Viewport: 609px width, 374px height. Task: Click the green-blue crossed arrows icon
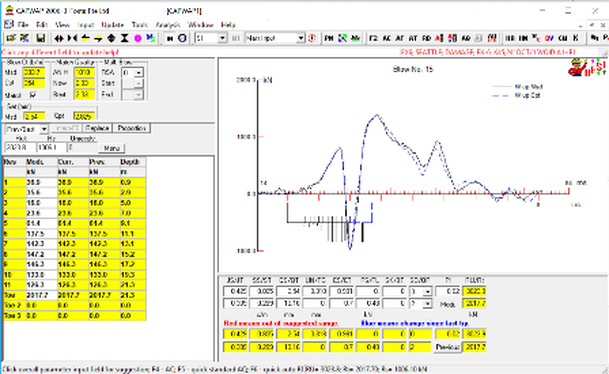click(343, 38)
